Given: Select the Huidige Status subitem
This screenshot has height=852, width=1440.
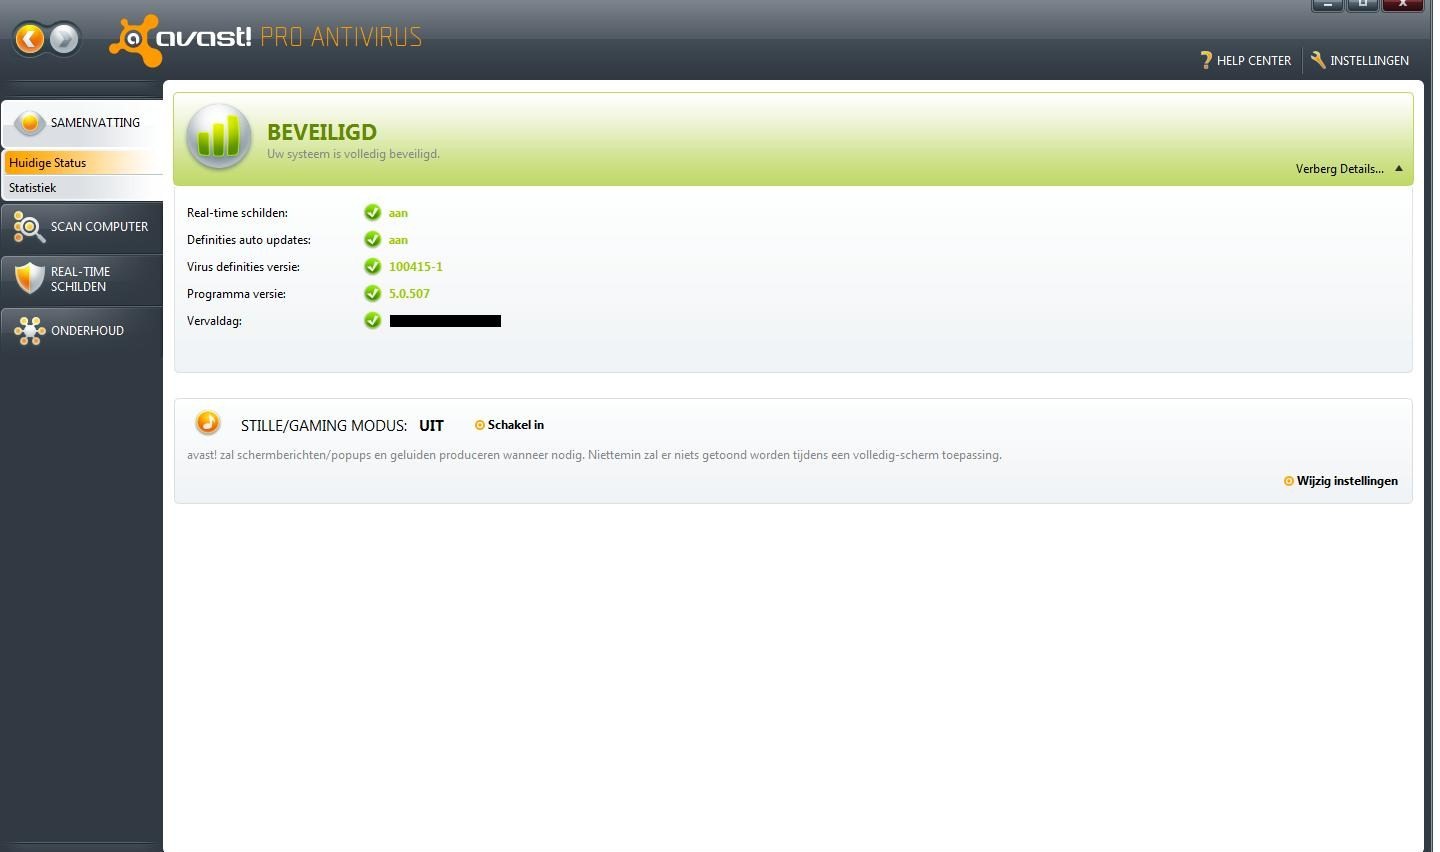Looking at the screenshot, I should click(x=84, y=162).
